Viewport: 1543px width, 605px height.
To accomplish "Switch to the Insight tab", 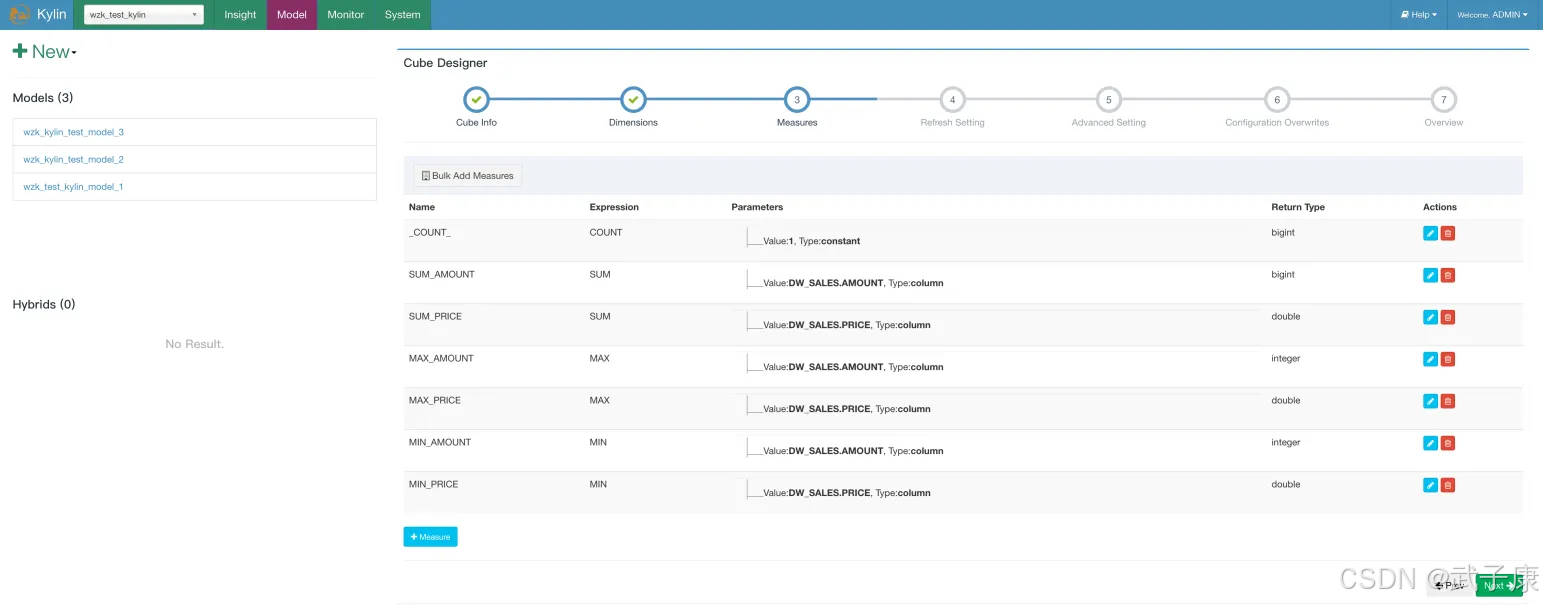I will pyautogui.click(x=240, y=15).
